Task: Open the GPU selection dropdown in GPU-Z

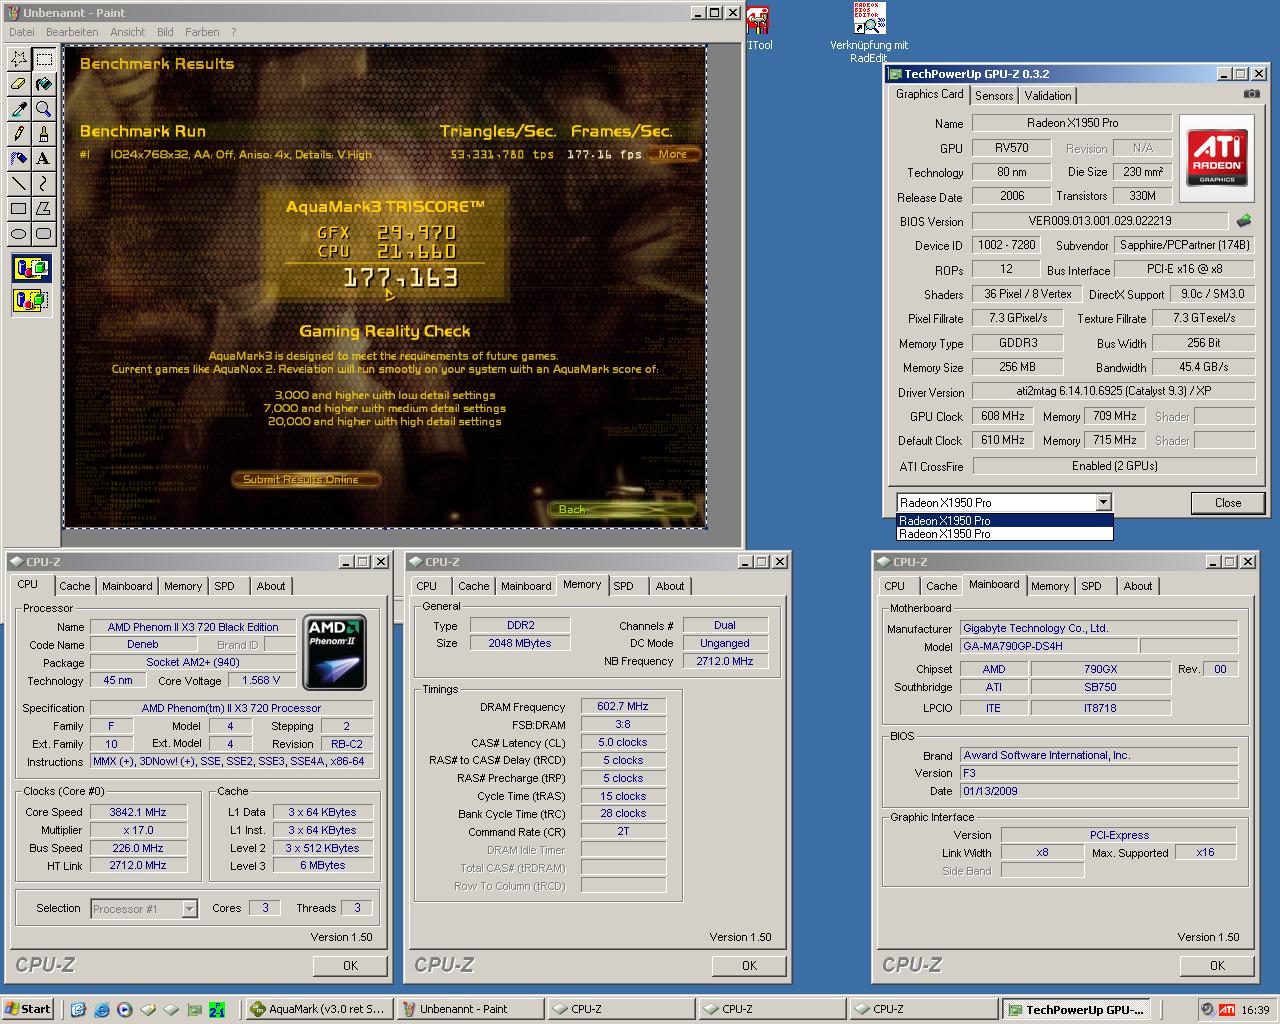Action: (1103, 502)
